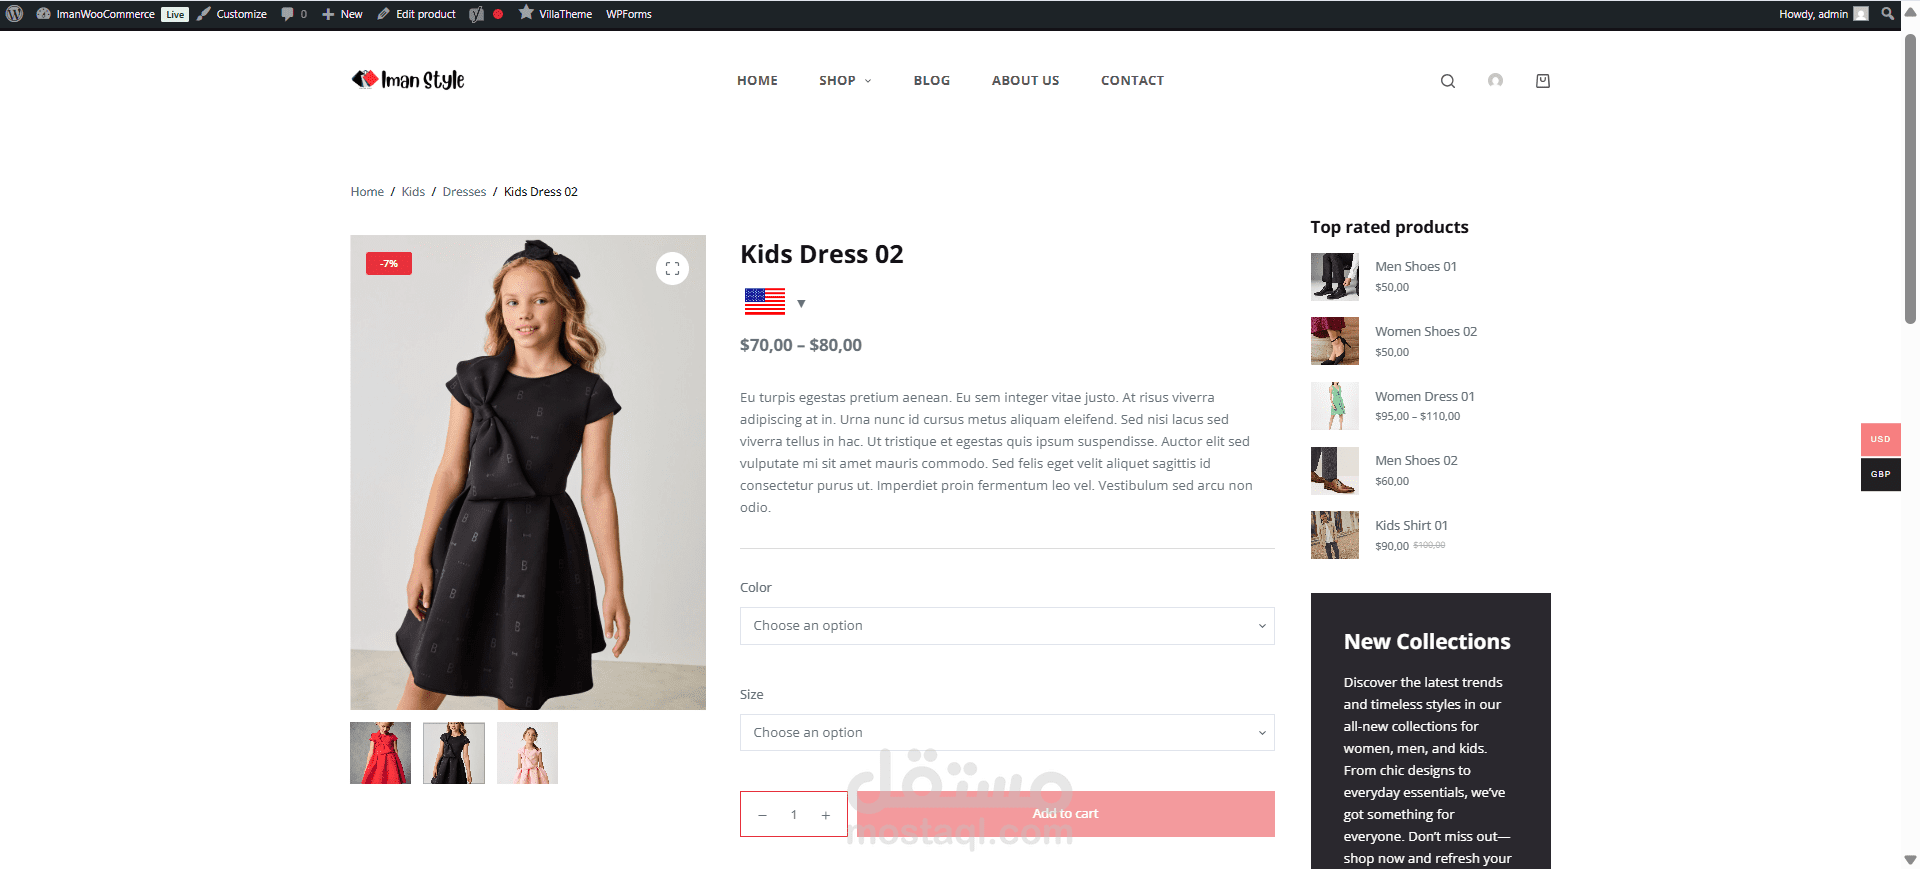The height and width of the screenshot is (869, 1920).
Task: Click the Men Shoes 01 thumbnail image
Action: [x=1335, y=277]
